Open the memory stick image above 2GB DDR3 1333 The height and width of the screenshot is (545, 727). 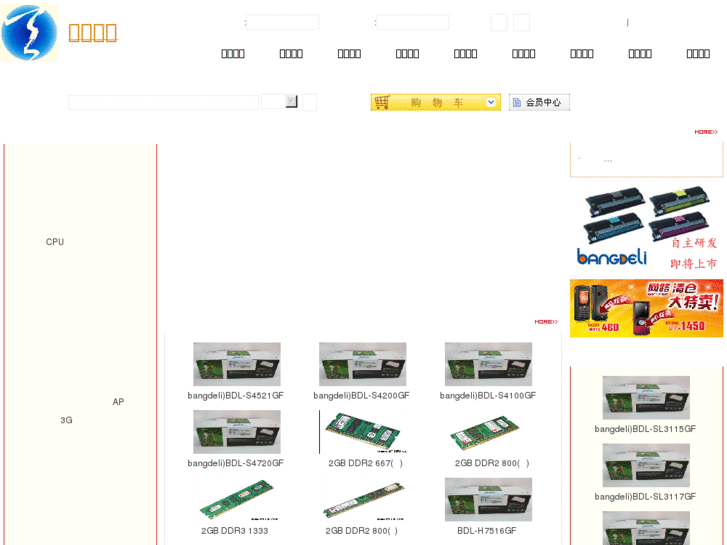point(237,500)
